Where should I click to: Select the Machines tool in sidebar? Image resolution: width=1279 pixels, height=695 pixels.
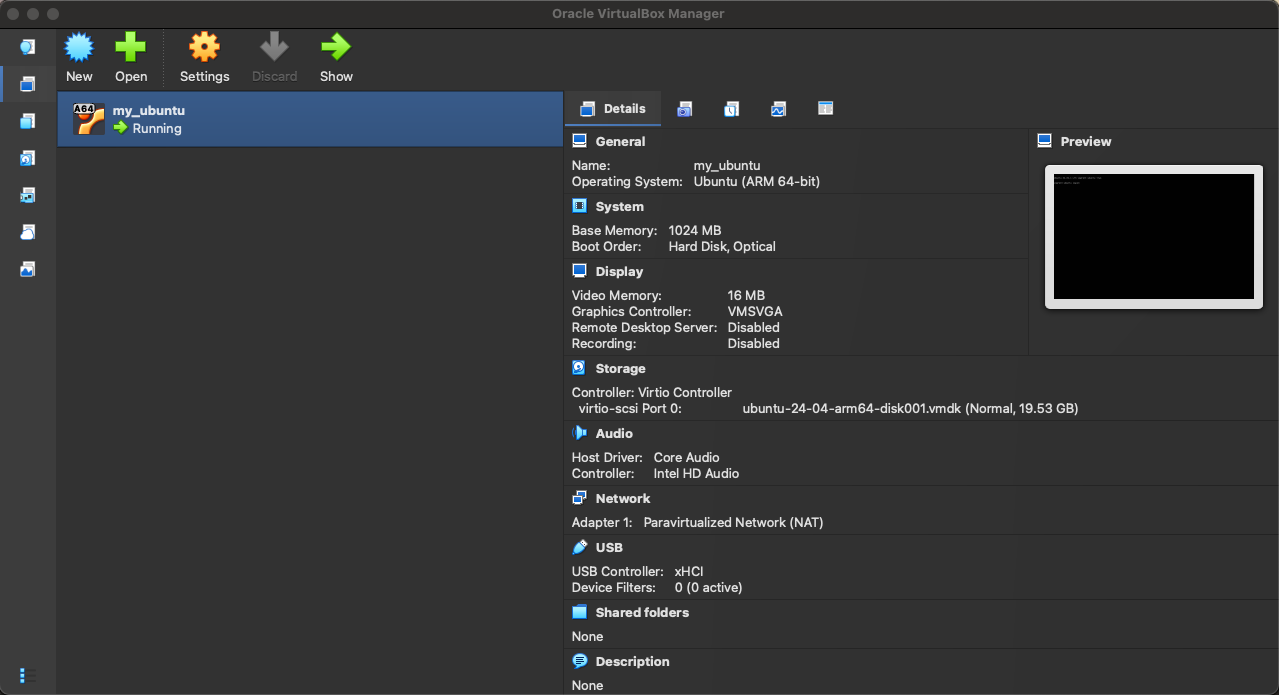[x=28, y=84]
